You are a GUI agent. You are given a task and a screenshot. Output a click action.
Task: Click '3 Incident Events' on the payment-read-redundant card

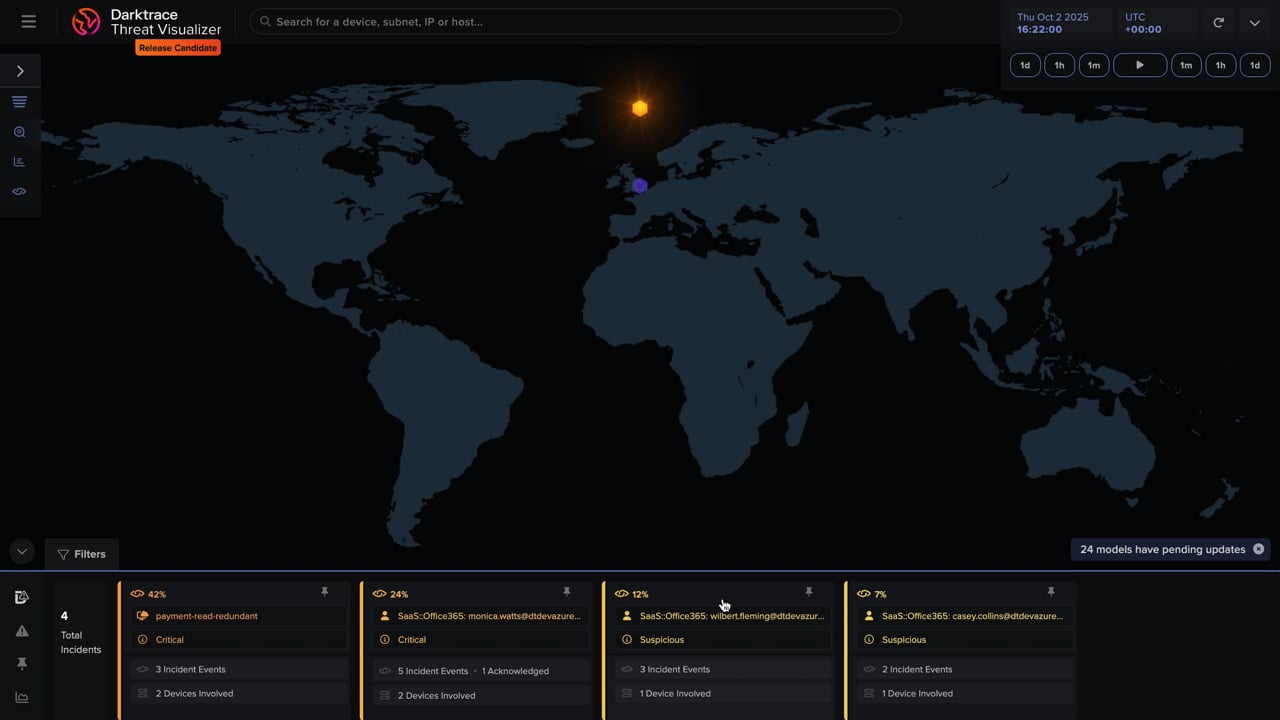click(x=190, y=669)
